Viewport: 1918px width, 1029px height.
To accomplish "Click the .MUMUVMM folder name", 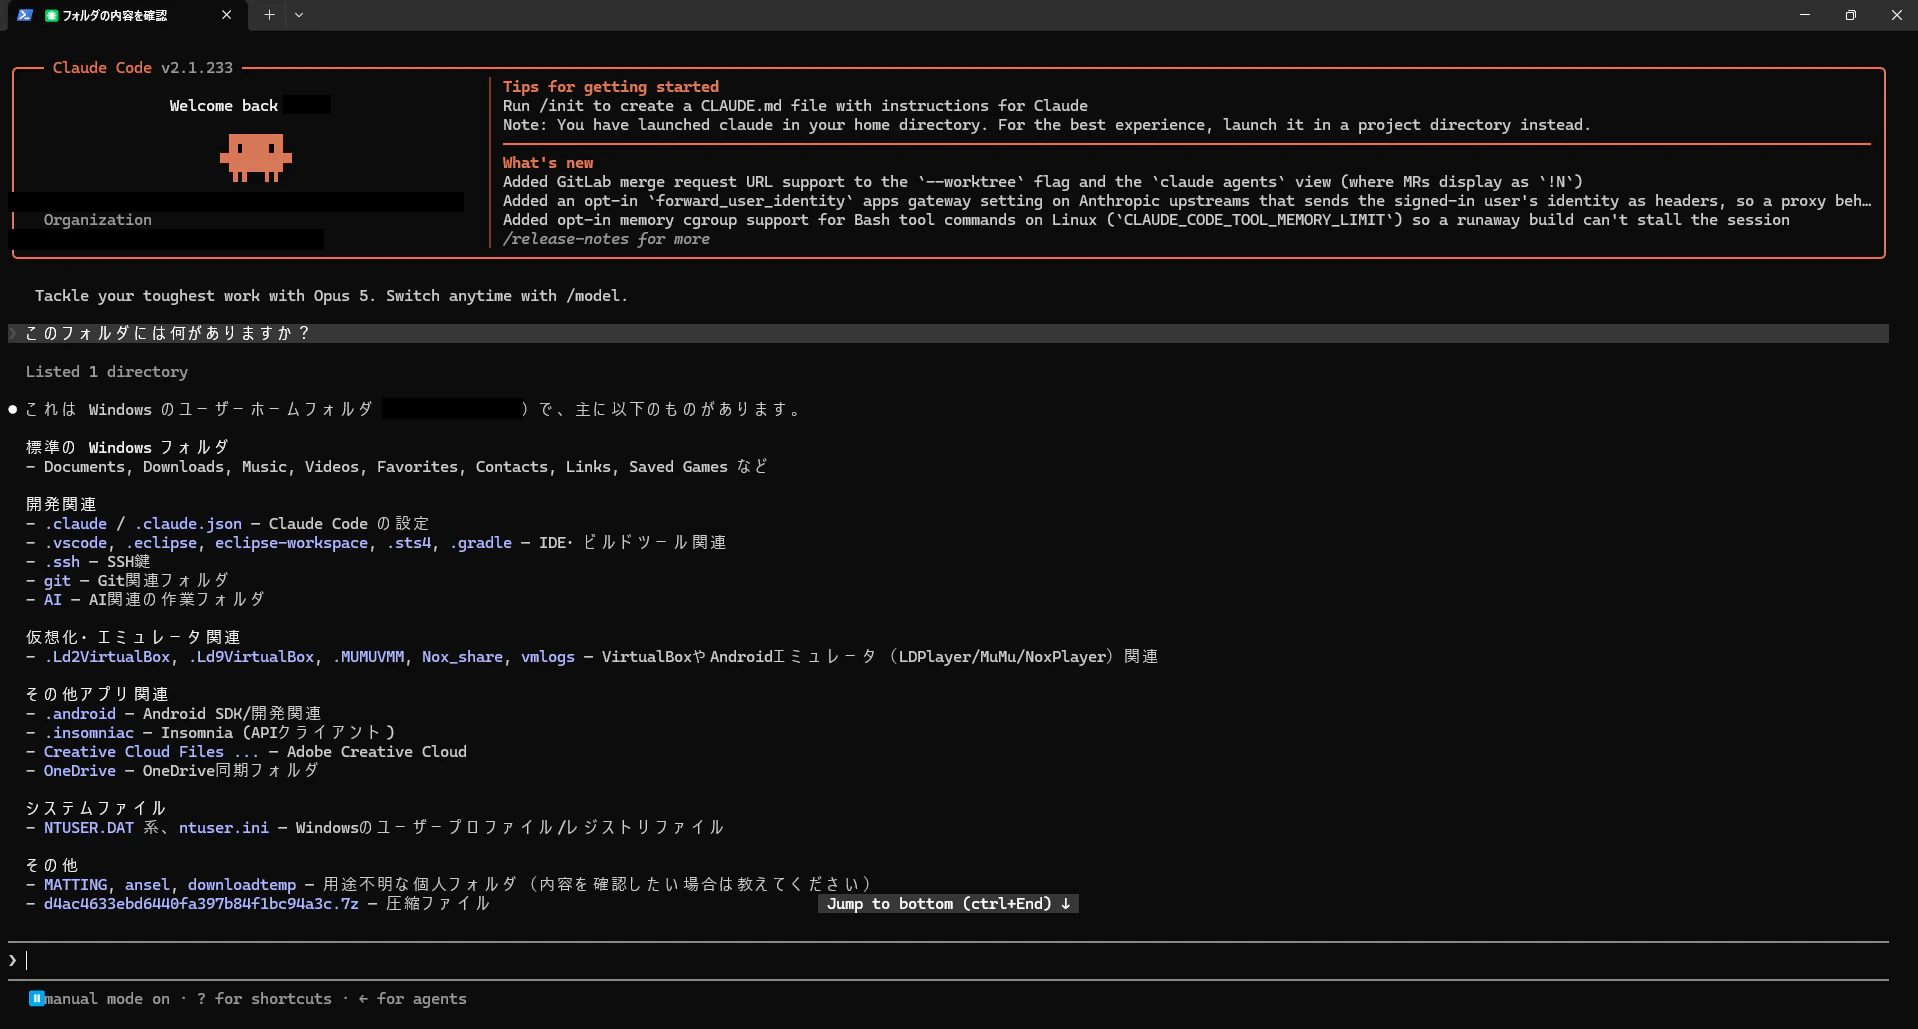I will [368, 657].
